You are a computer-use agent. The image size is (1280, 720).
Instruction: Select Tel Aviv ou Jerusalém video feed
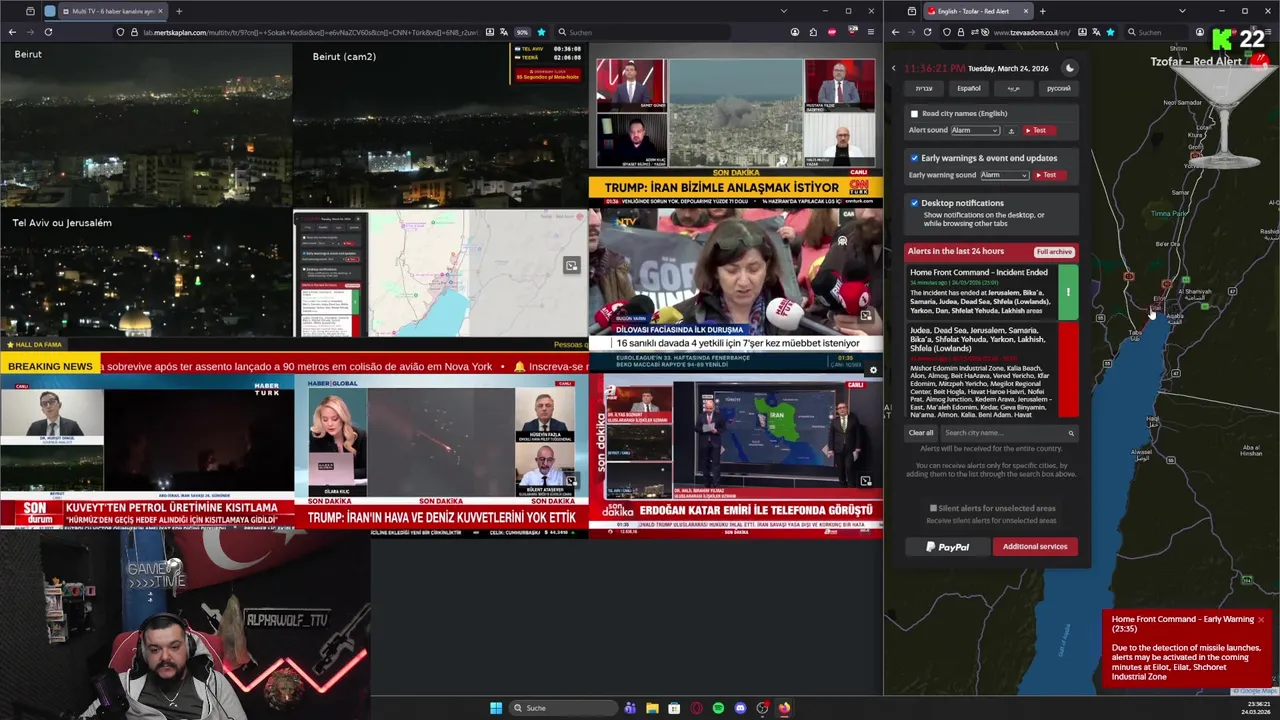click(x=147, y=273)
